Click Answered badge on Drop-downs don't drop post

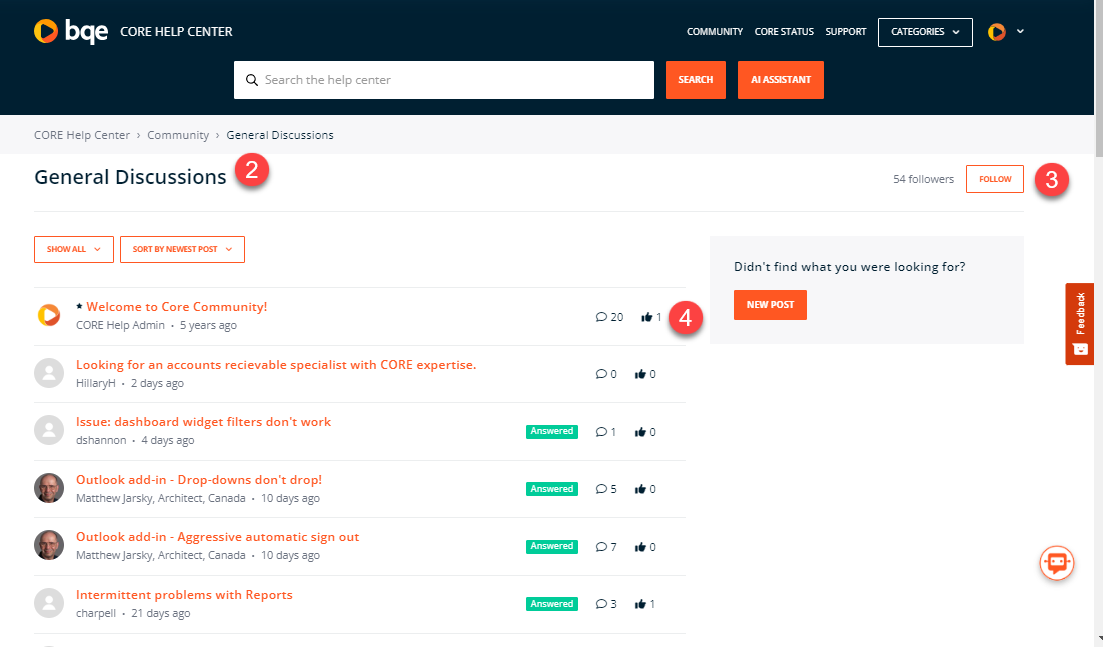pyautogui.click(x=552, y=489)
